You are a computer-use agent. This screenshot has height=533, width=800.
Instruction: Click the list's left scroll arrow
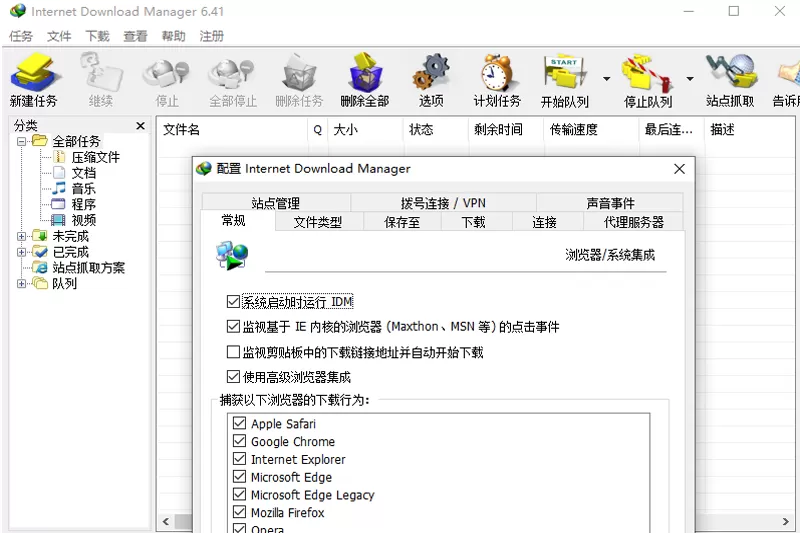click(x=165, y=521)
